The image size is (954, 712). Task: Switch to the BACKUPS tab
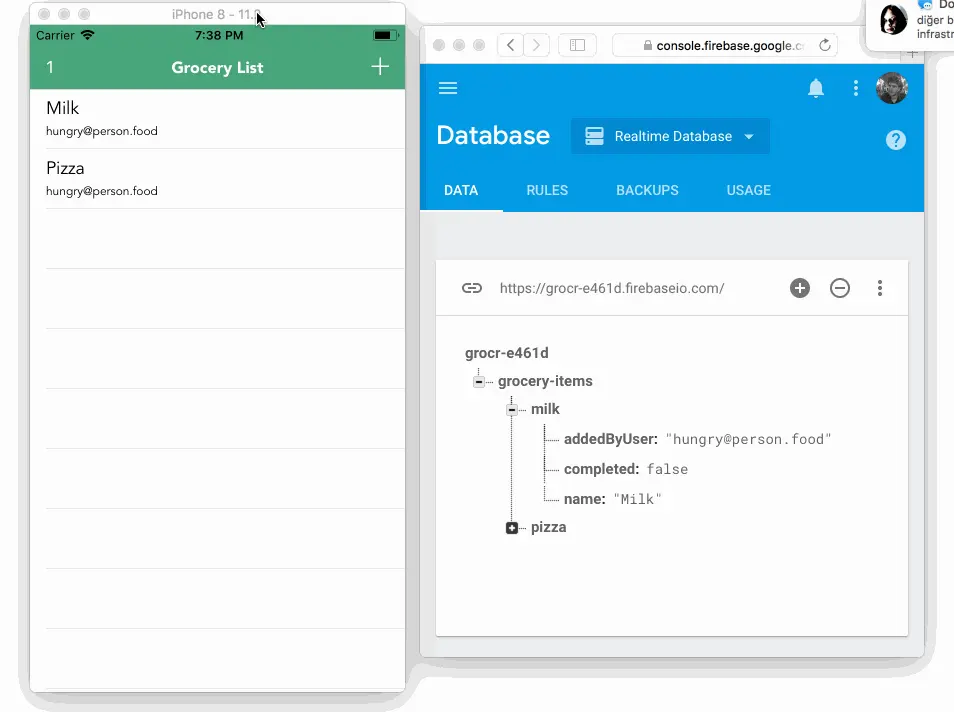(647, 190)
